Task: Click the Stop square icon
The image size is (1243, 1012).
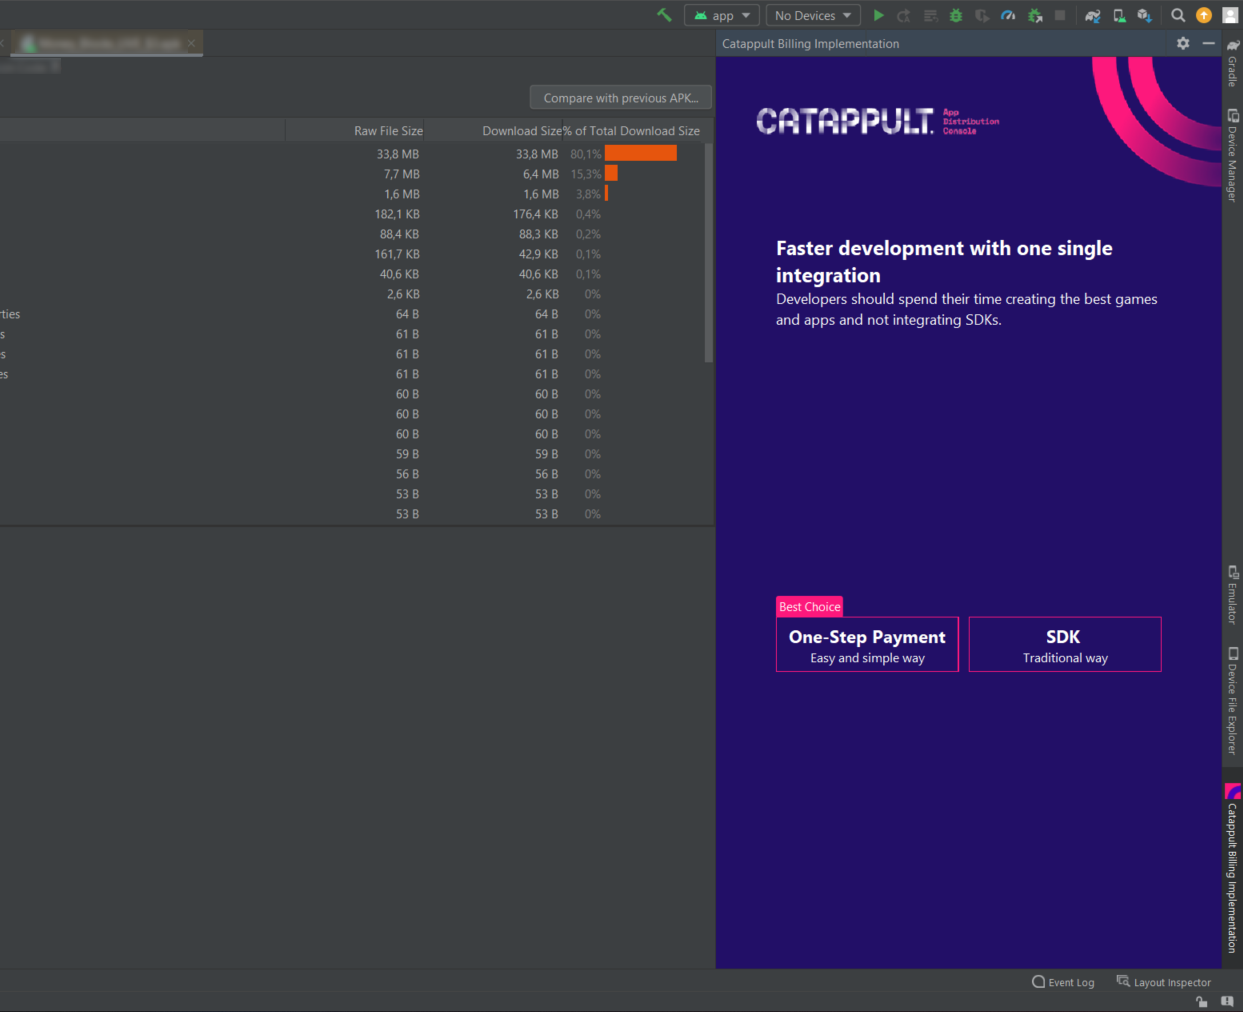Action: (1060, 15)
